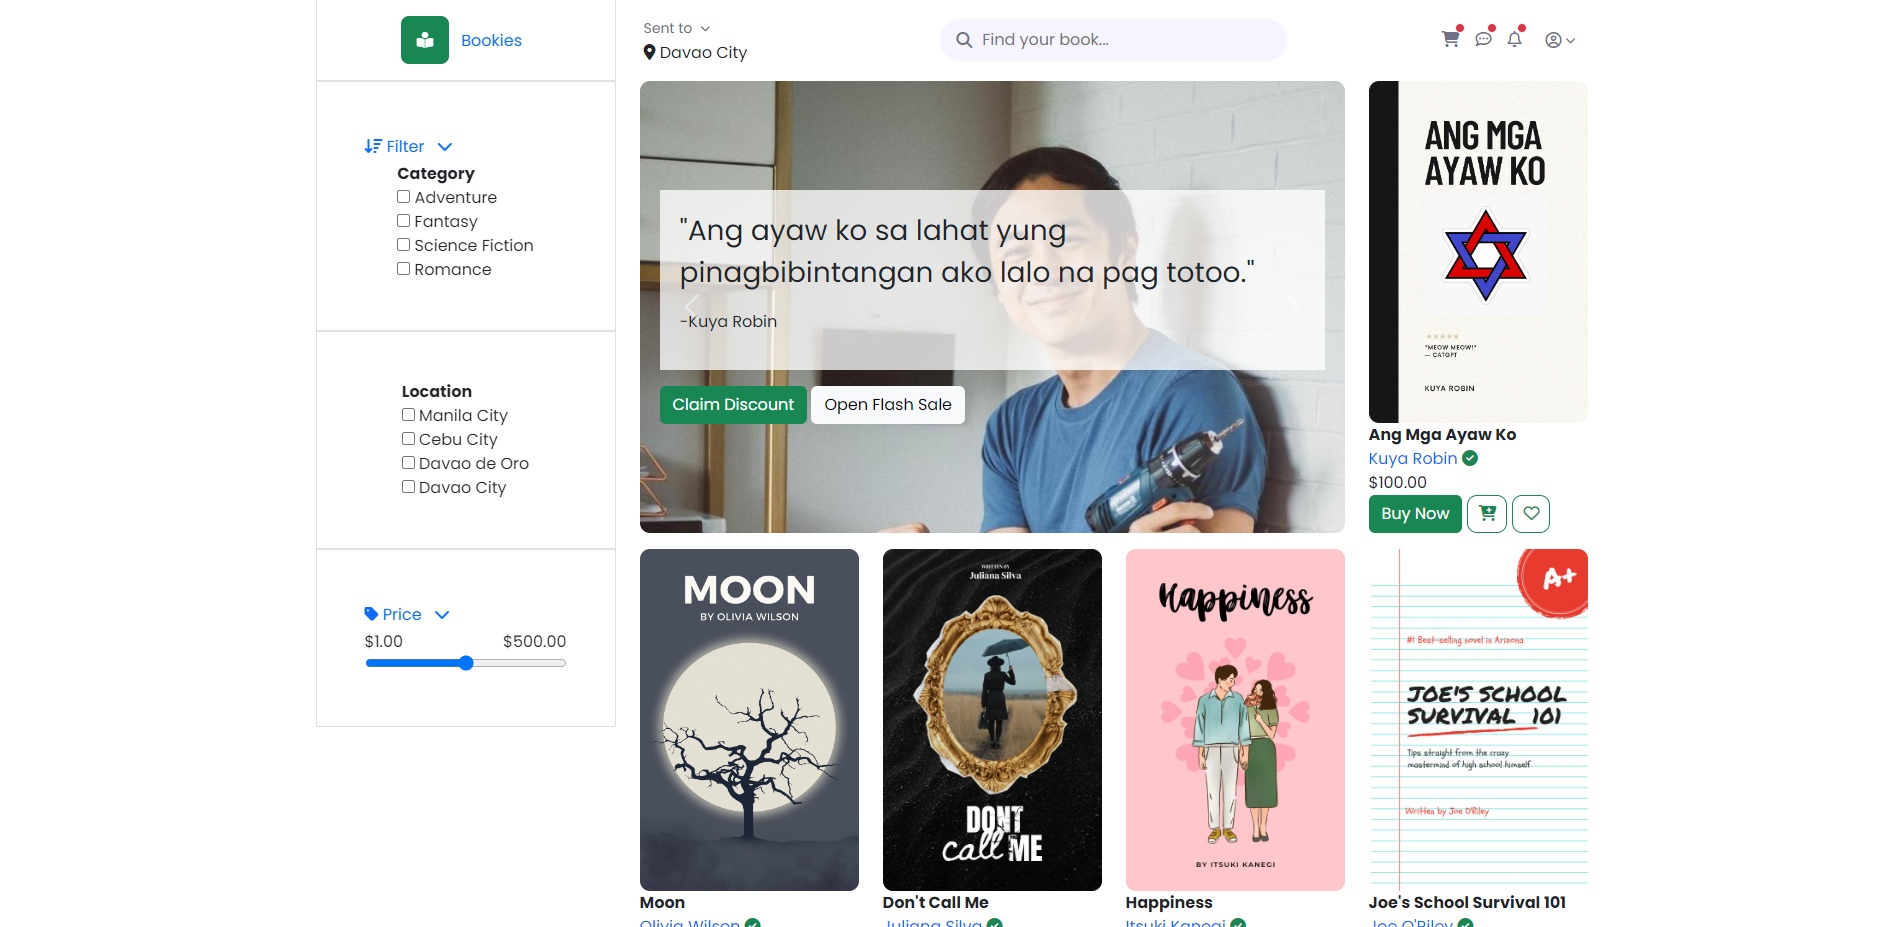Open Kuya Robin's author page
The height and width of the screenshot is (927, 1901).
coord(1412,458)
